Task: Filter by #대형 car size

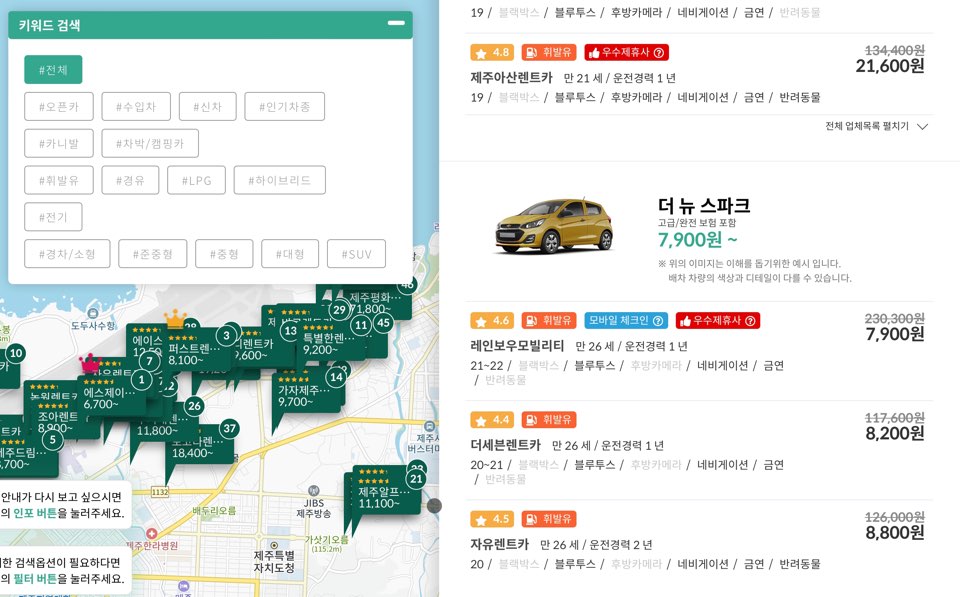Action: [290, 253]
